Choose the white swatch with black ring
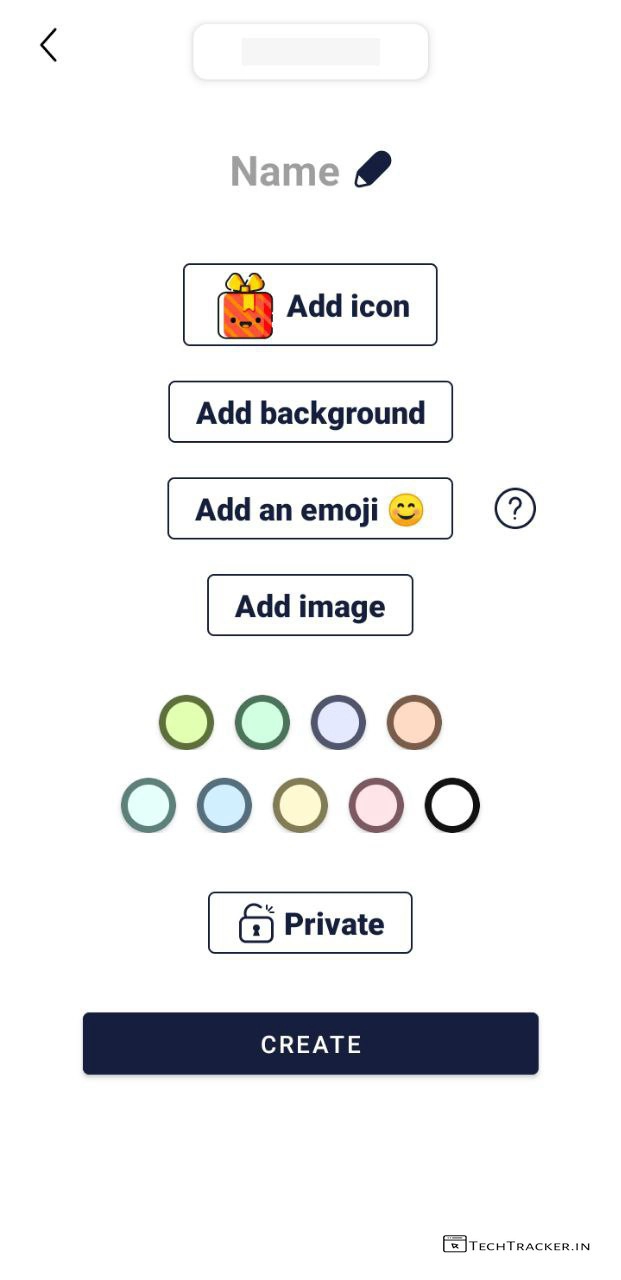 coord(452,805)
